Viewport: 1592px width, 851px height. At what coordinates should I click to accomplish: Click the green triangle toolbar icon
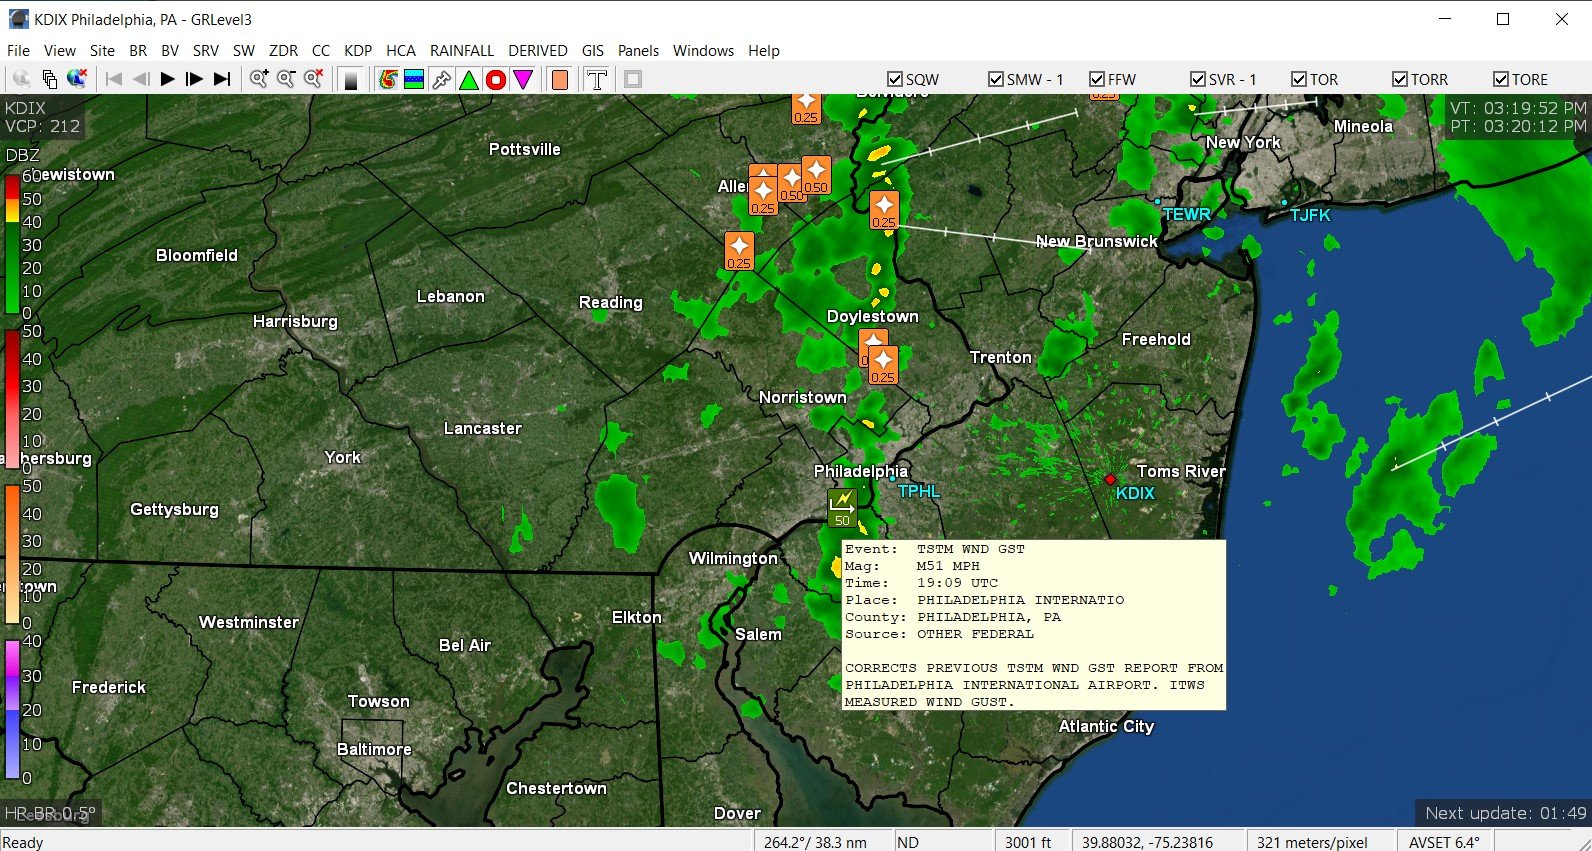tap(468, 79)
